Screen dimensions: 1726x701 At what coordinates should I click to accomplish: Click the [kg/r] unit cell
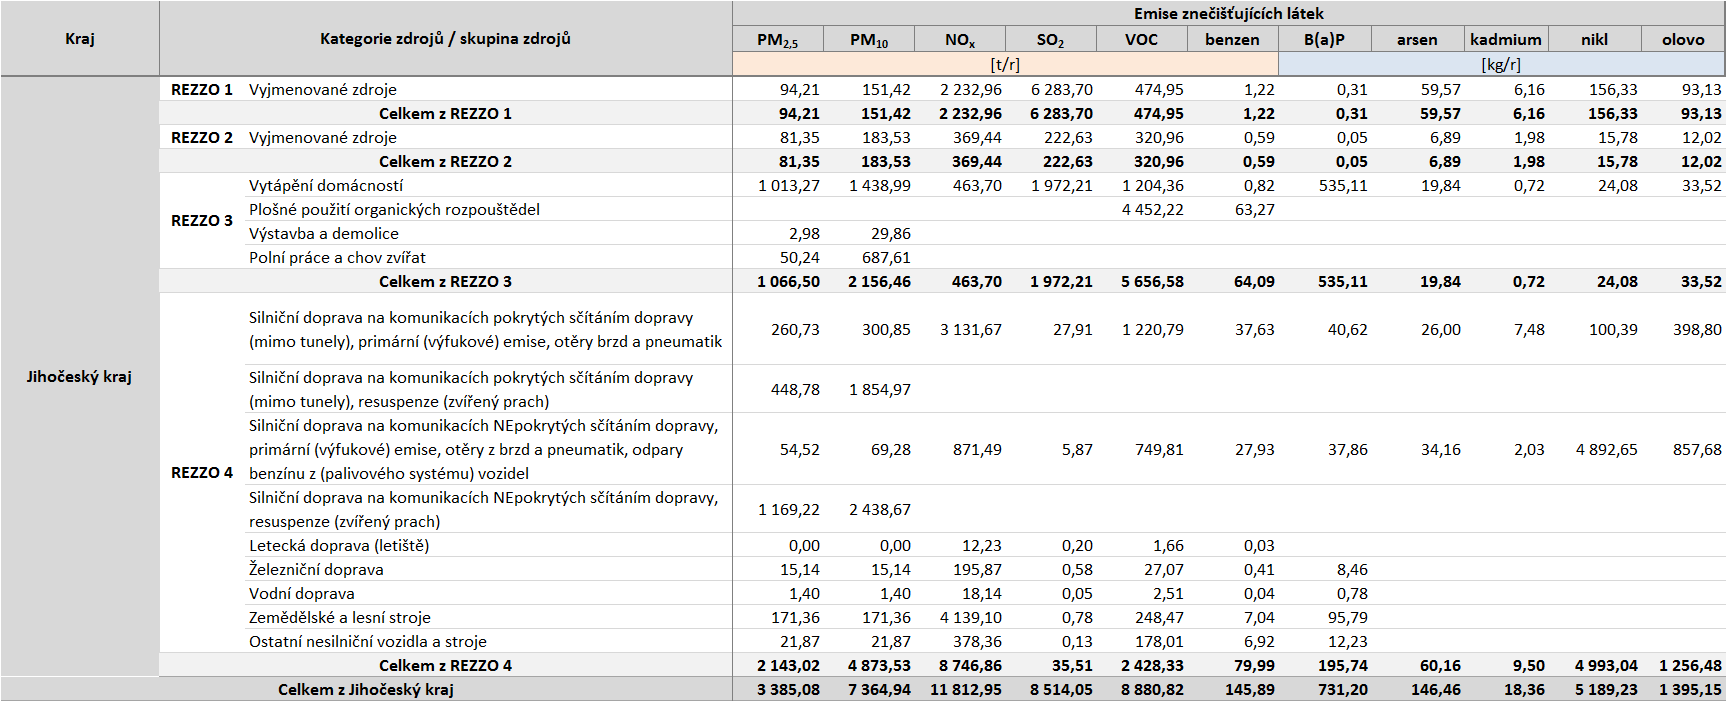pos(1501,64)
